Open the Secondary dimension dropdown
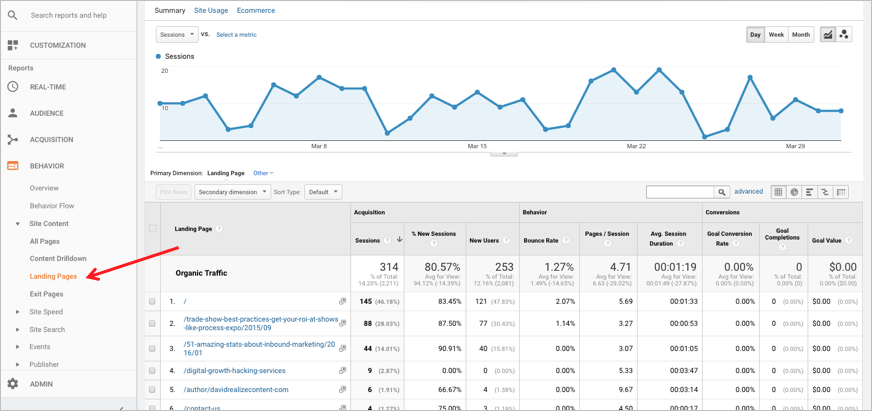Viewport: 872px width, 411px height. point(232,192)
